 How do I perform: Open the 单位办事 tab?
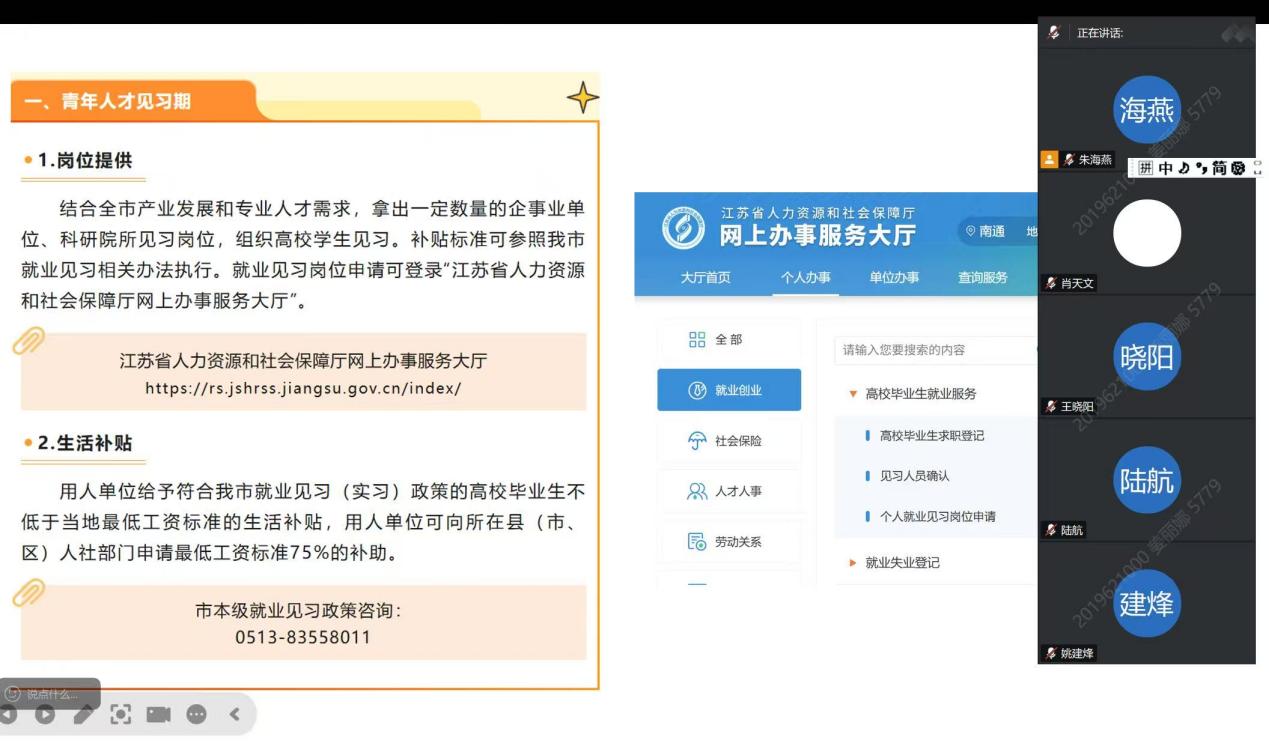tap(894, 277)
